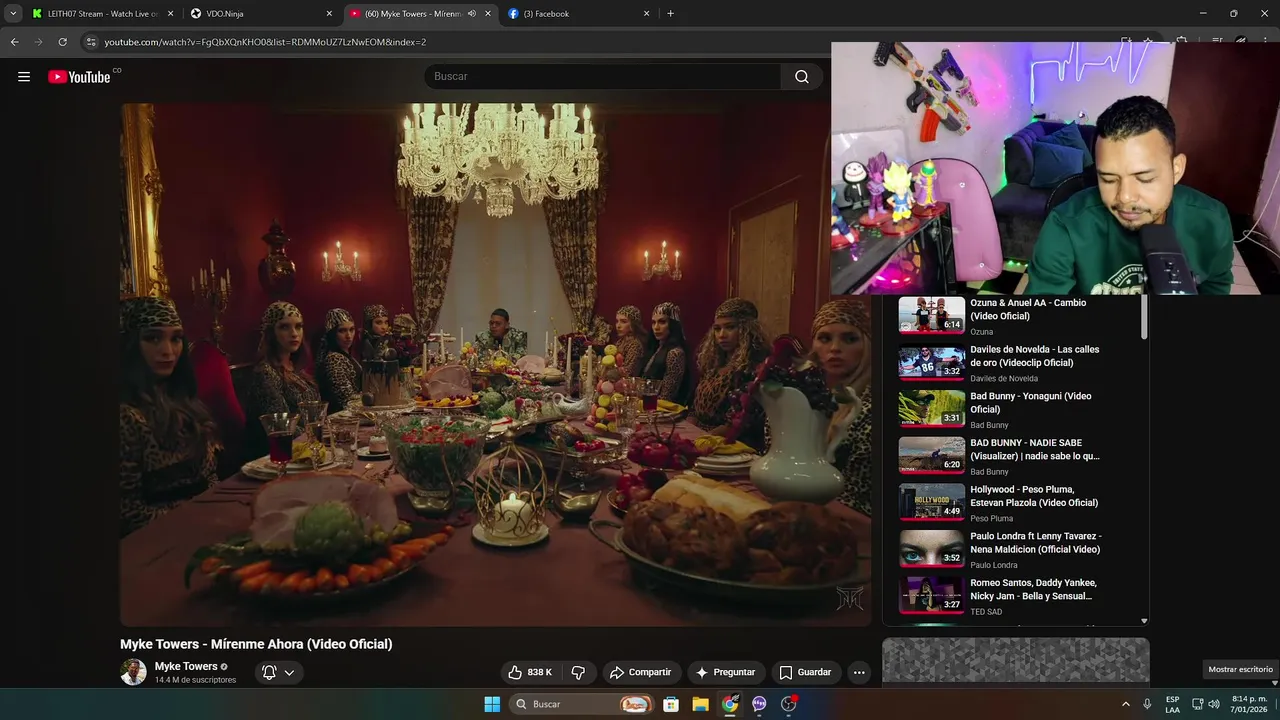Viewport: 1280px width, 720px height.
Task: Open the volume speaker tray icon
Action: (x=1214, y=704)
